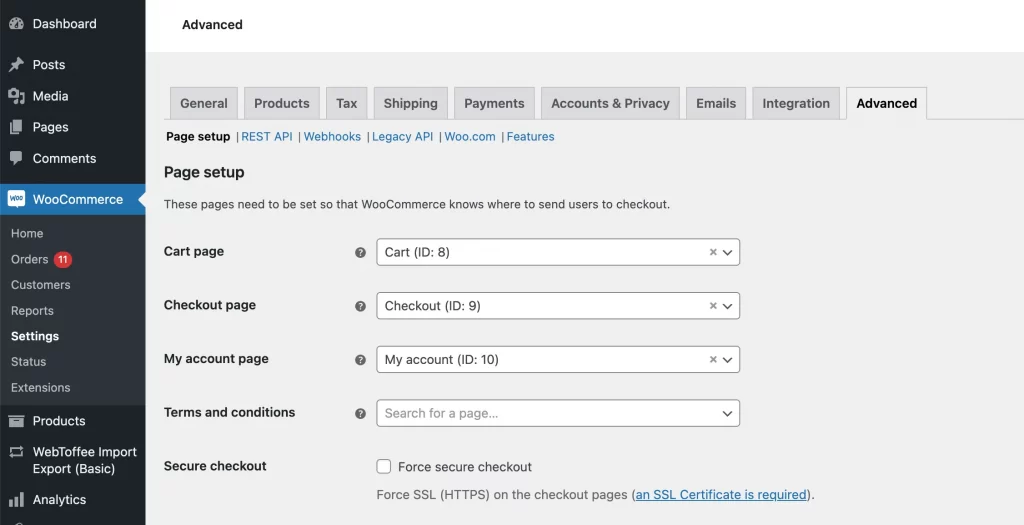Image resolution: width=1024 pixels, height=525 pixels.
Task: Open WooCommerce Customers submenu item
Action: coord(40,285)
